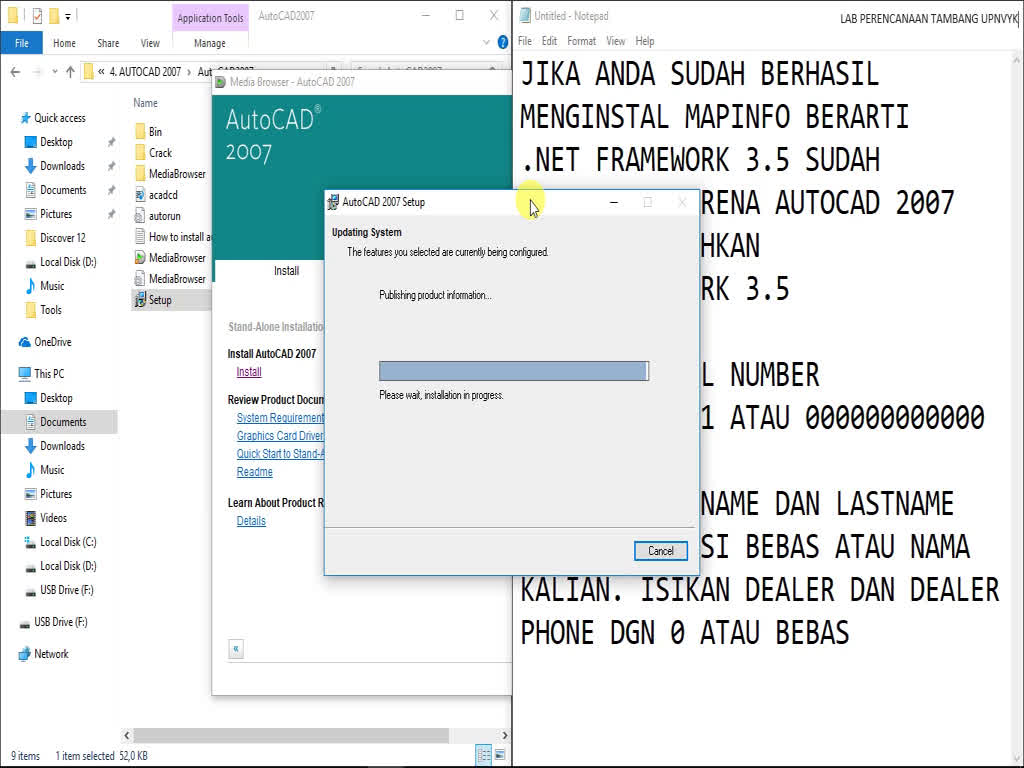
Task: Open Notepad Help menu
Action: click(x=645, y=41)
